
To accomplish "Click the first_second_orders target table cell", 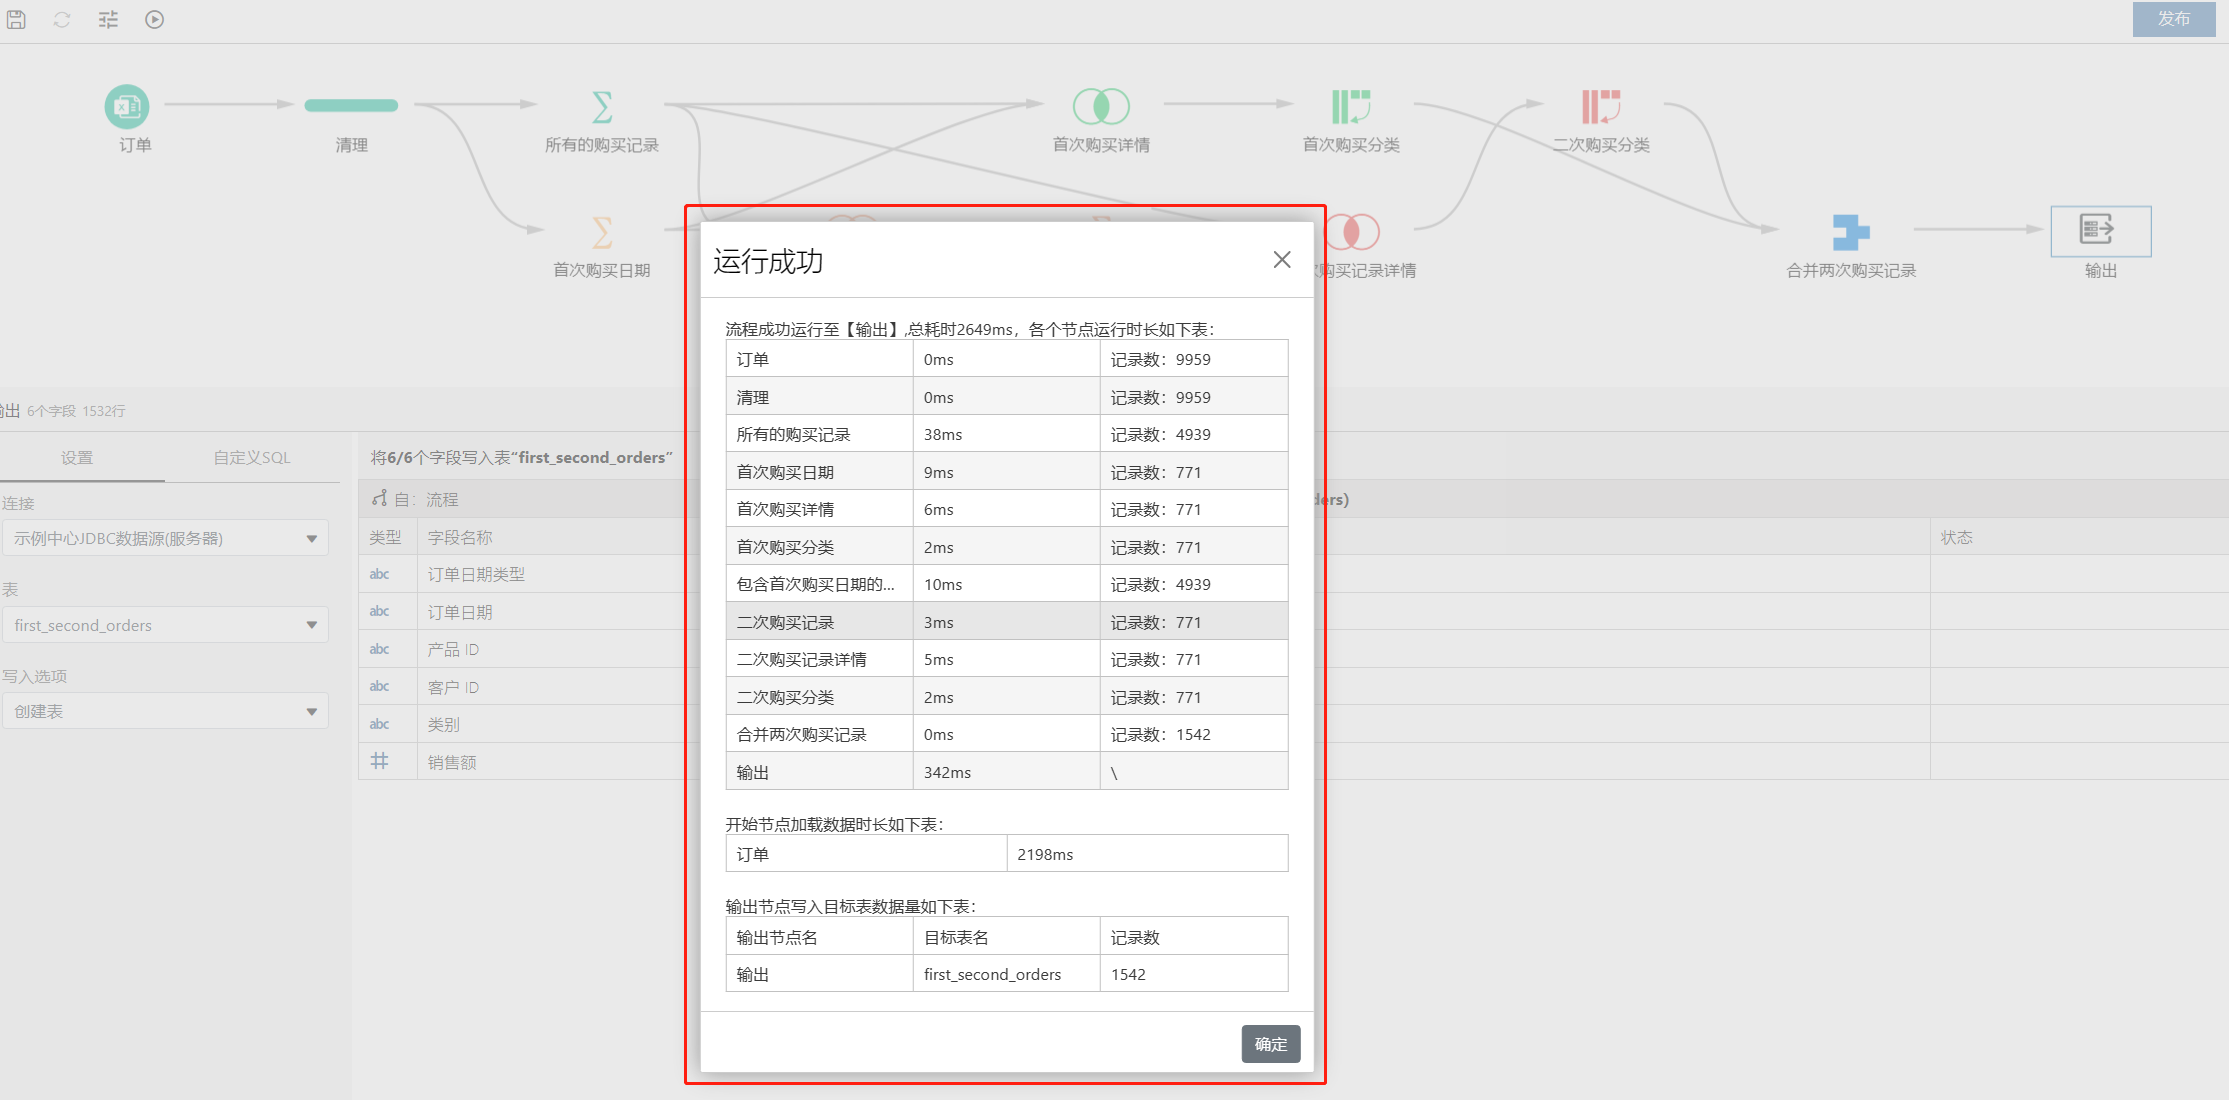I will 1006,974.
